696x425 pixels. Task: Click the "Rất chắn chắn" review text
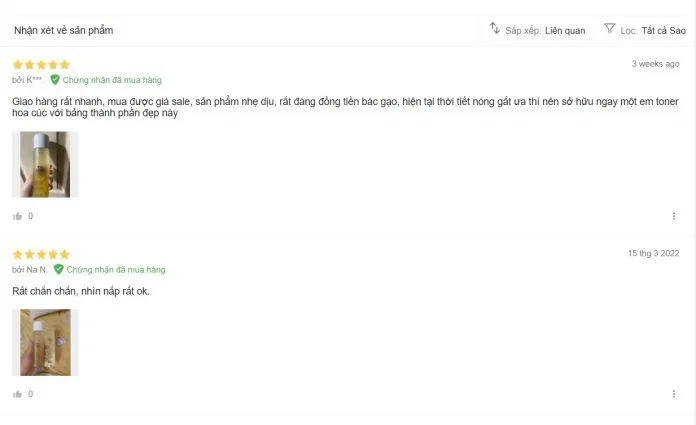[x=80, y=291]
